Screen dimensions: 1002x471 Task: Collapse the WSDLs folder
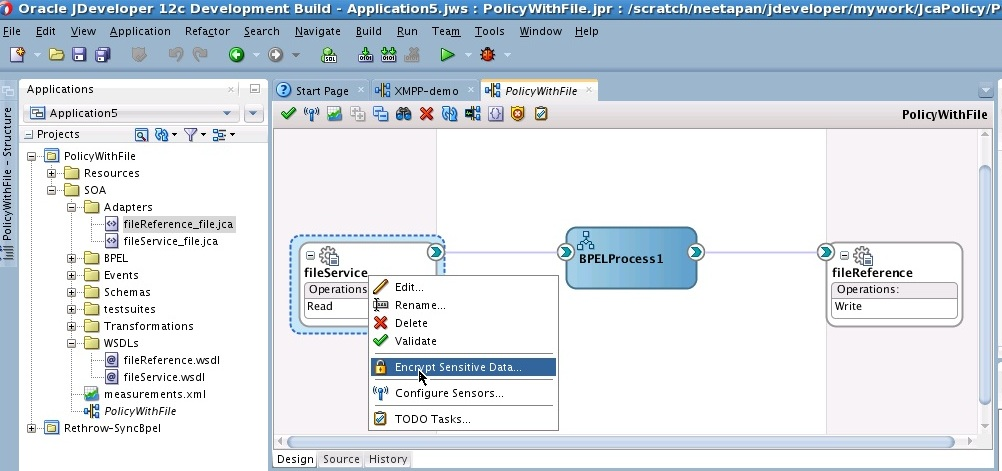(71, 343)
